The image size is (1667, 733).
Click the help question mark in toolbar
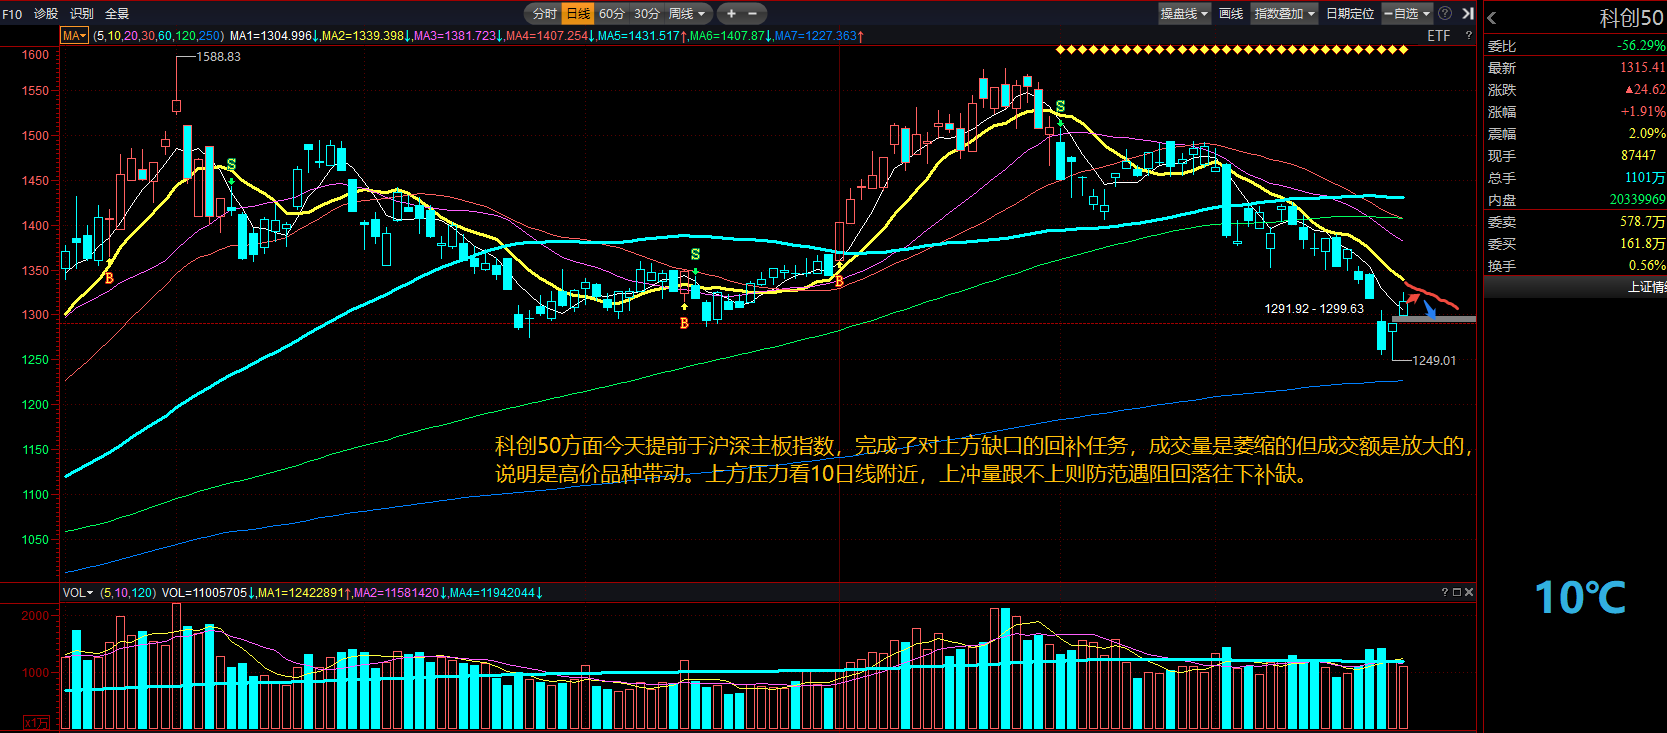point(1445,14)
